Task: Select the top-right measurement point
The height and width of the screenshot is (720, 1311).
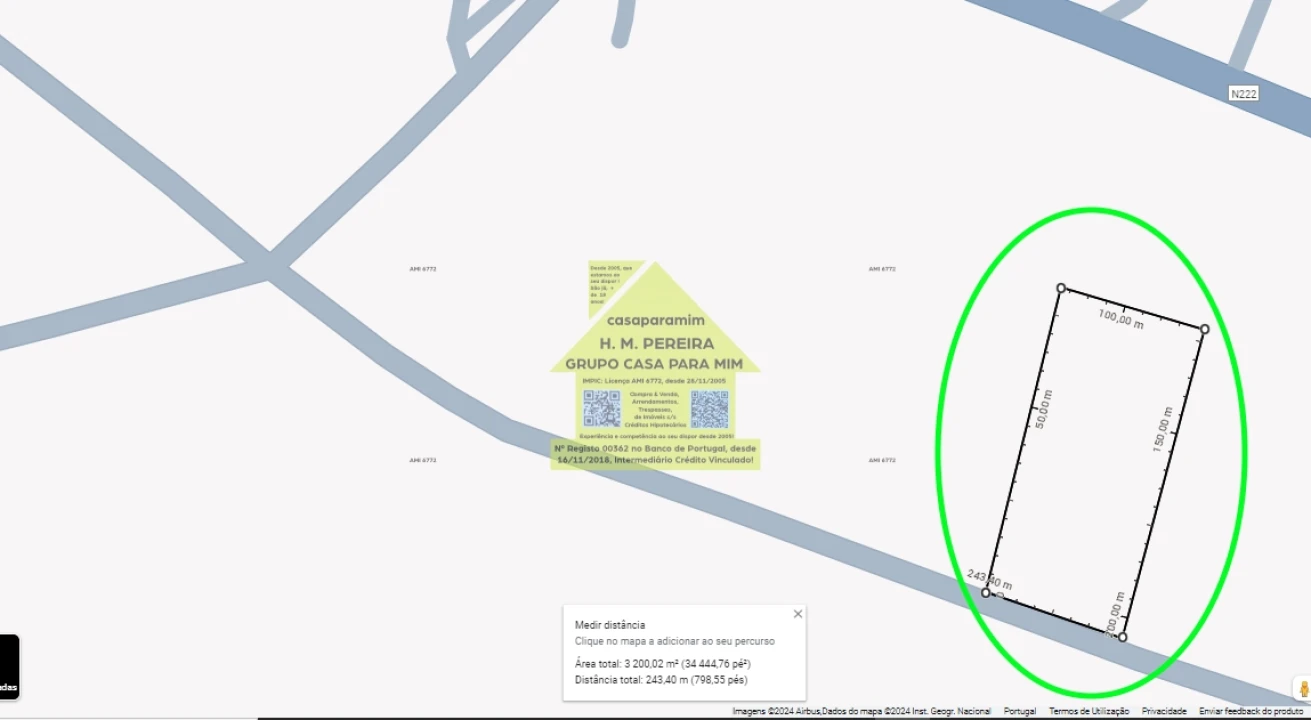Action: pos(1204,329)
